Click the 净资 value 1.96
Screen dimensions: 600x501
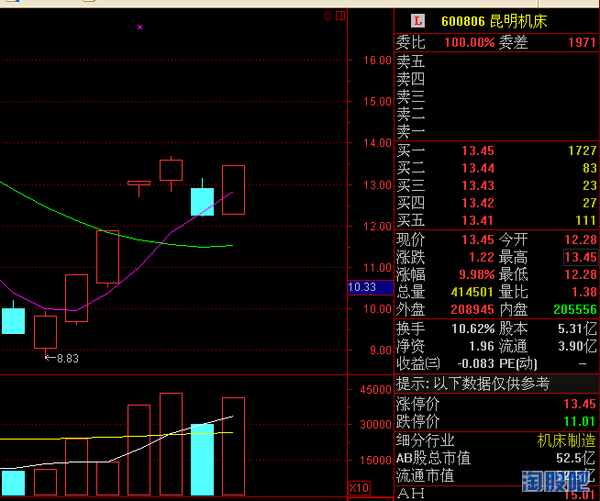(482, 346)
